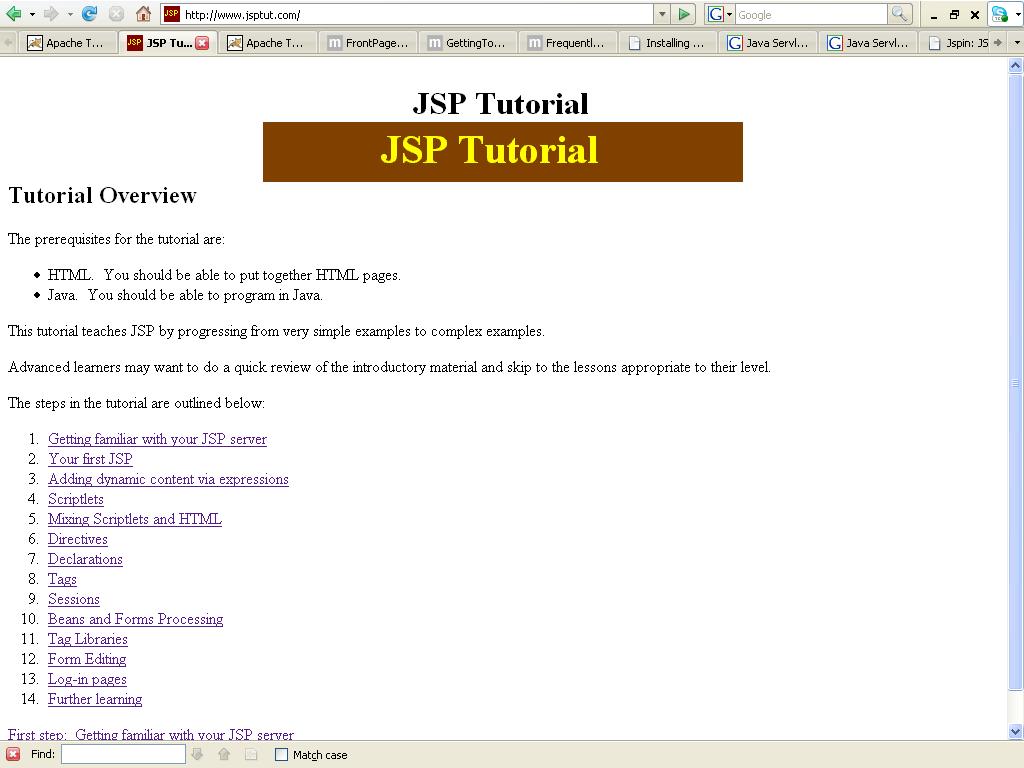Expand the address bar history dropdown
Viewport: 1024px width, 768px height.
click(662, 14)
